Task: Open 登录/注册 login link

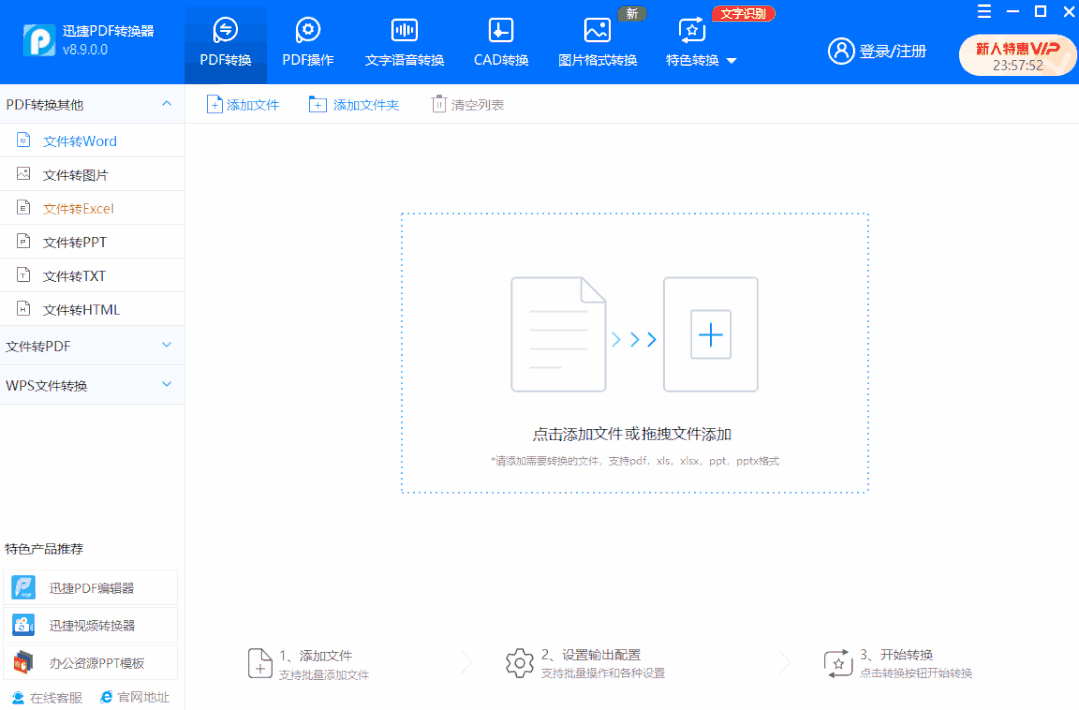Action: (x=893, y=51)
